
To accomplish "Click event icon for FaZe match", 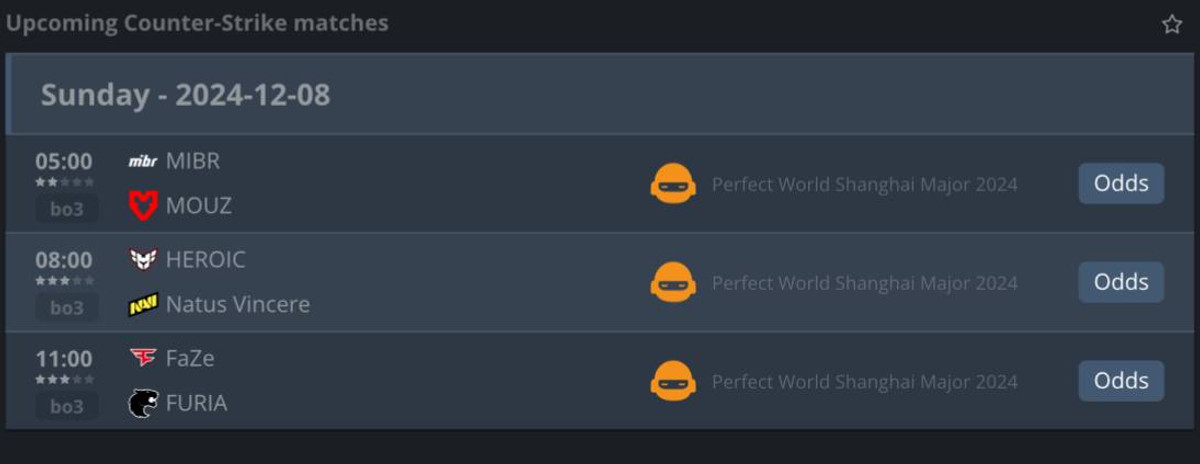I will pos(673,381).
